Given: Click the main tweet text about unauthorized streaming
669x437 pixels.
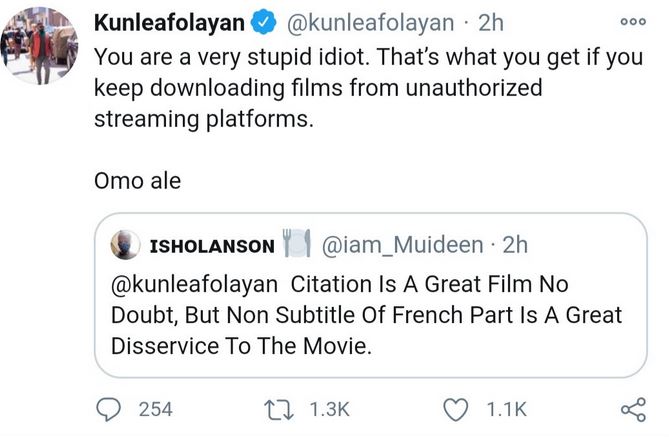Looking at the screenshot, I should pyautogui.click(x=330, y=87).
